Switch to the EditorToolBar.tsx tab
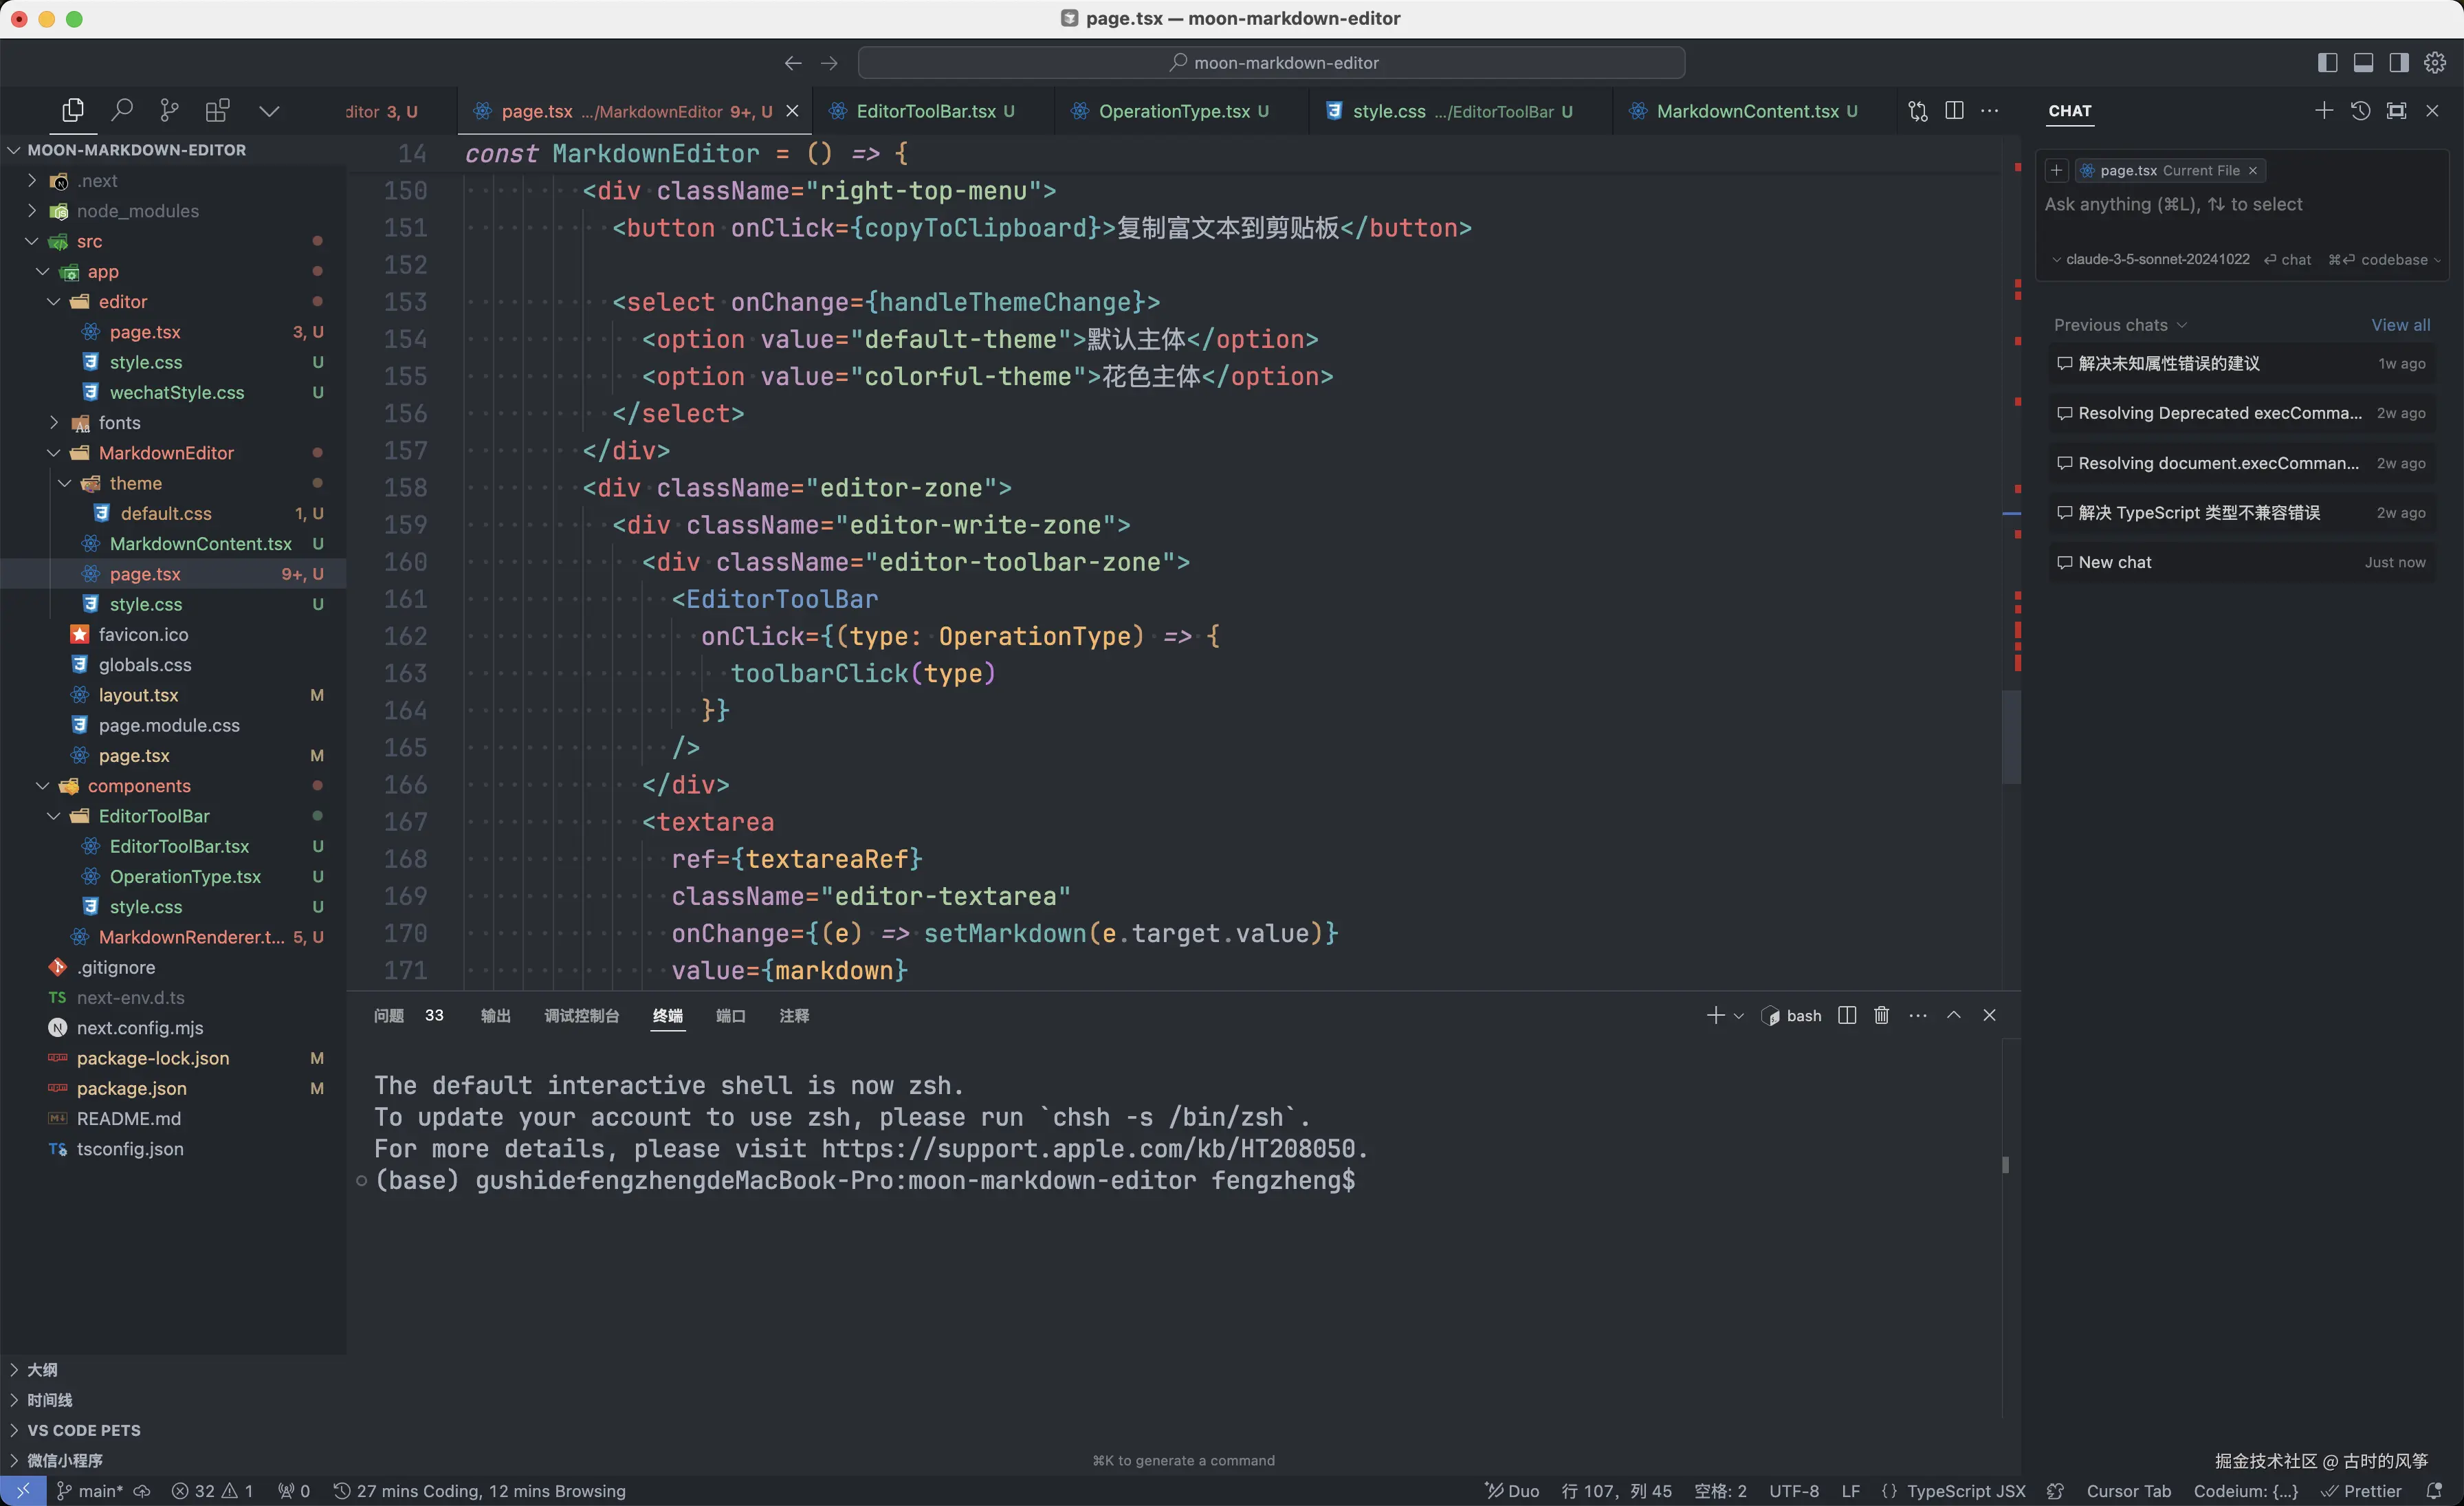Viewport: 2464px width, 1506px height. [925, 111]
